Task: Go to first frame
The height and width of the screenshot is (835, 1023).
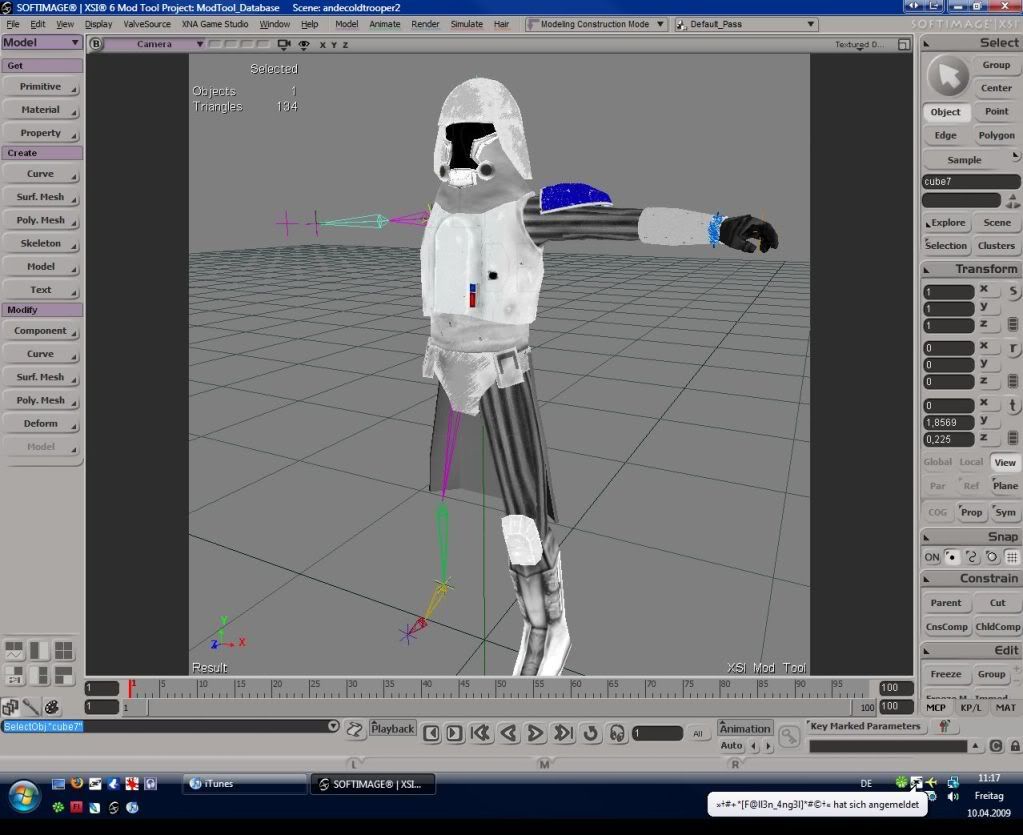Action: pos(481,733)
